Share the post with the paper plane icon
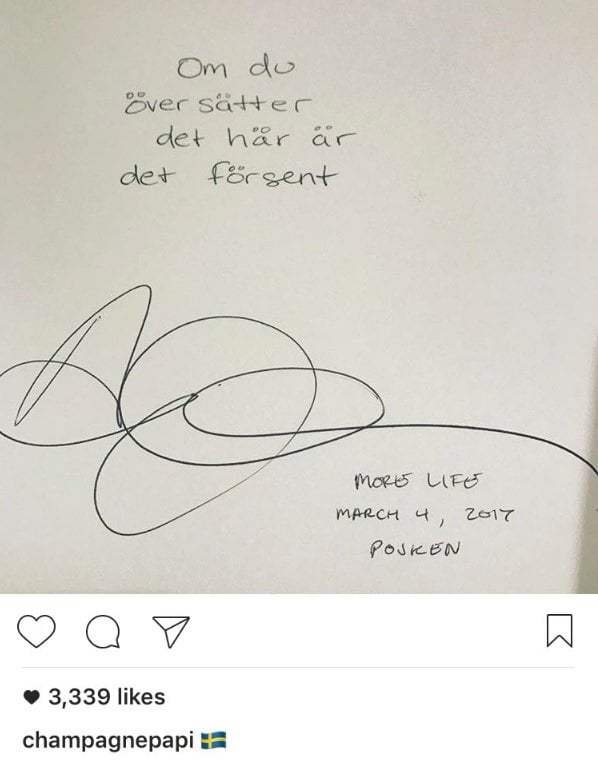The height and width of the screenshot is (767, 598). tap(171, 632)
